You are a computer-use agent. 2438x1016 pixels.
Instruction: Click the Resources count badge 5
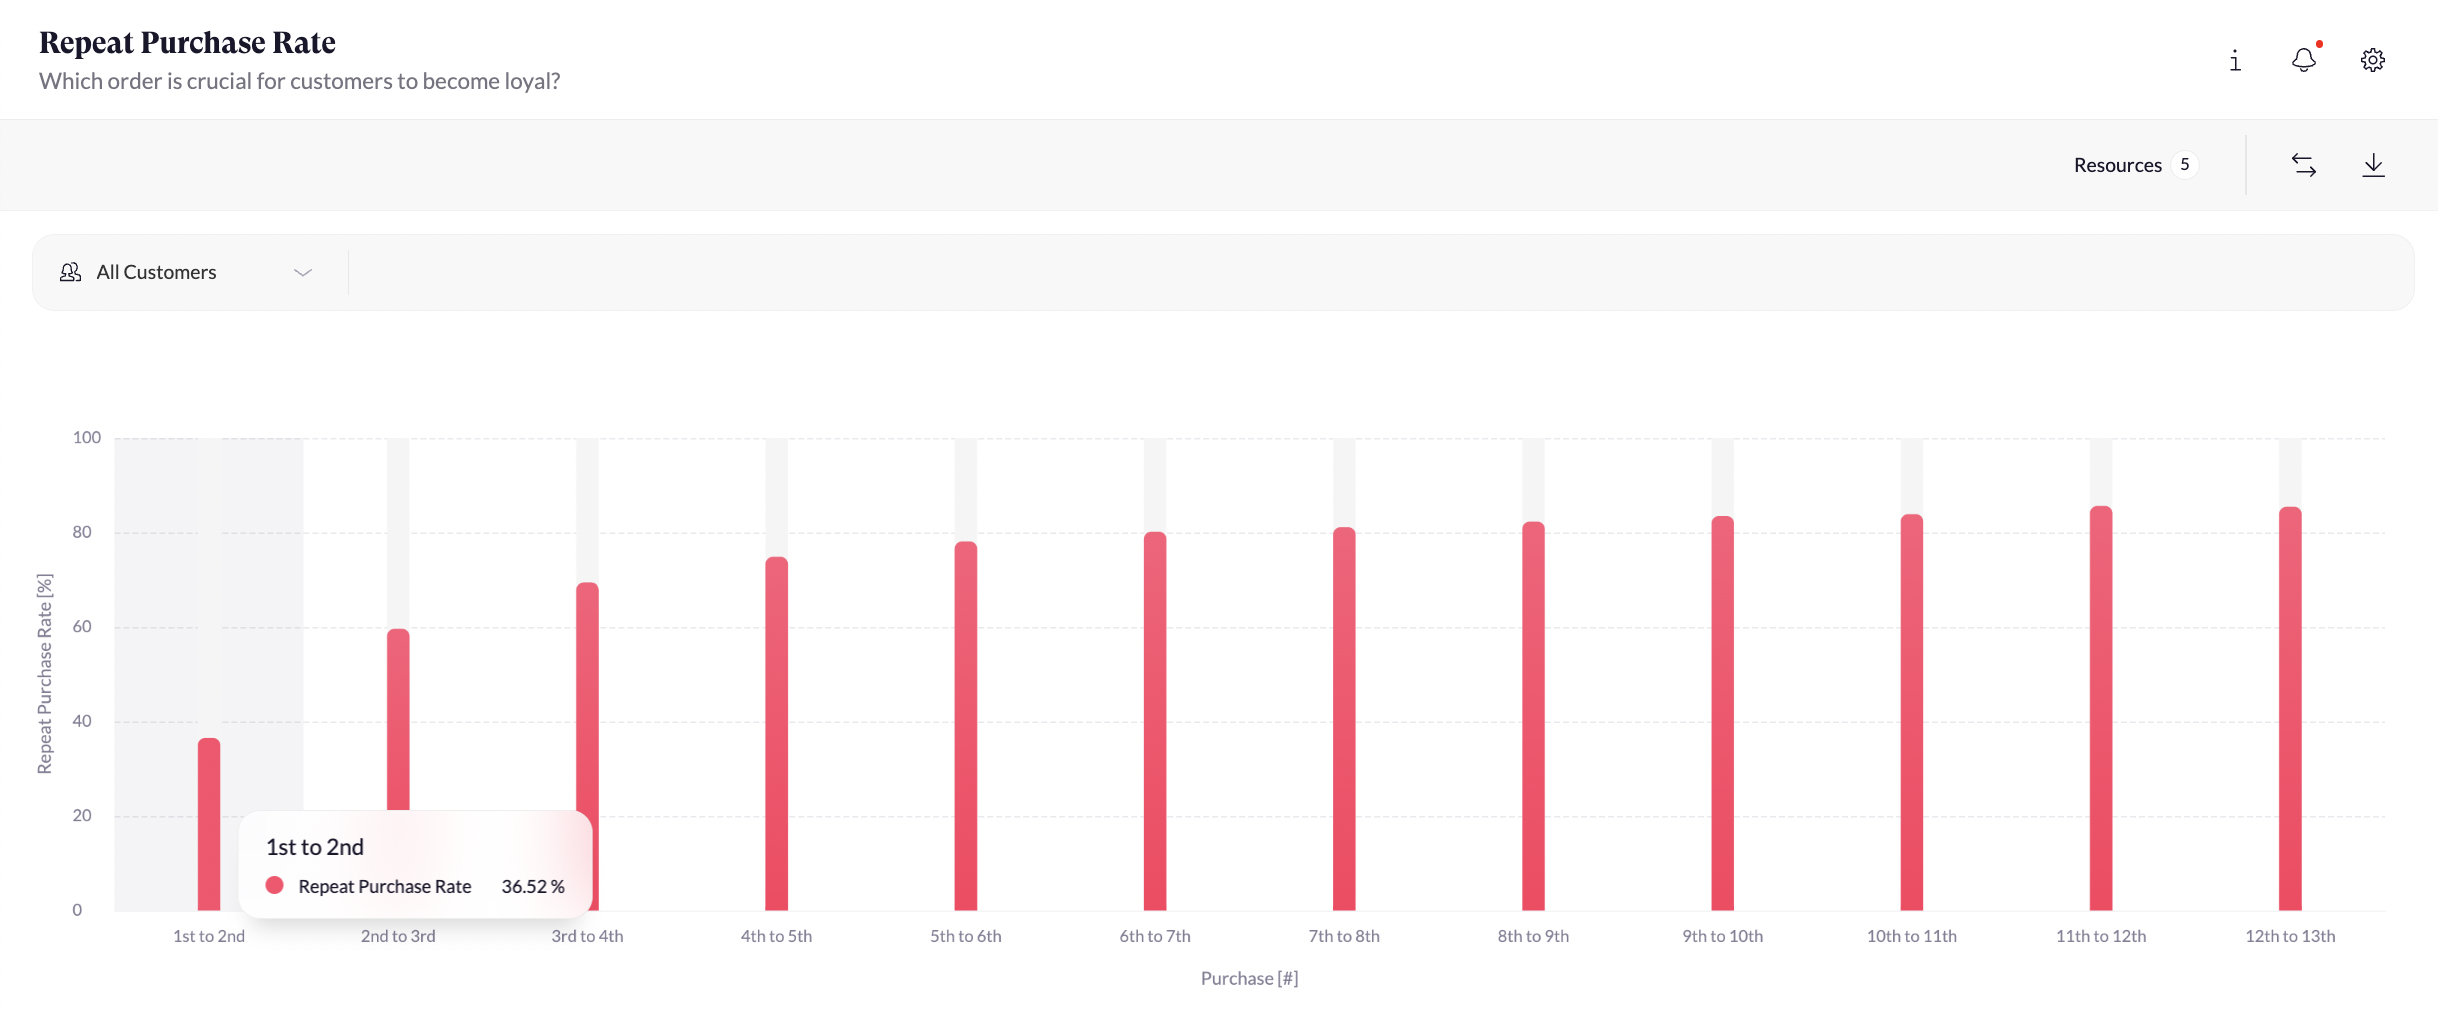[x=2185, y=164]
